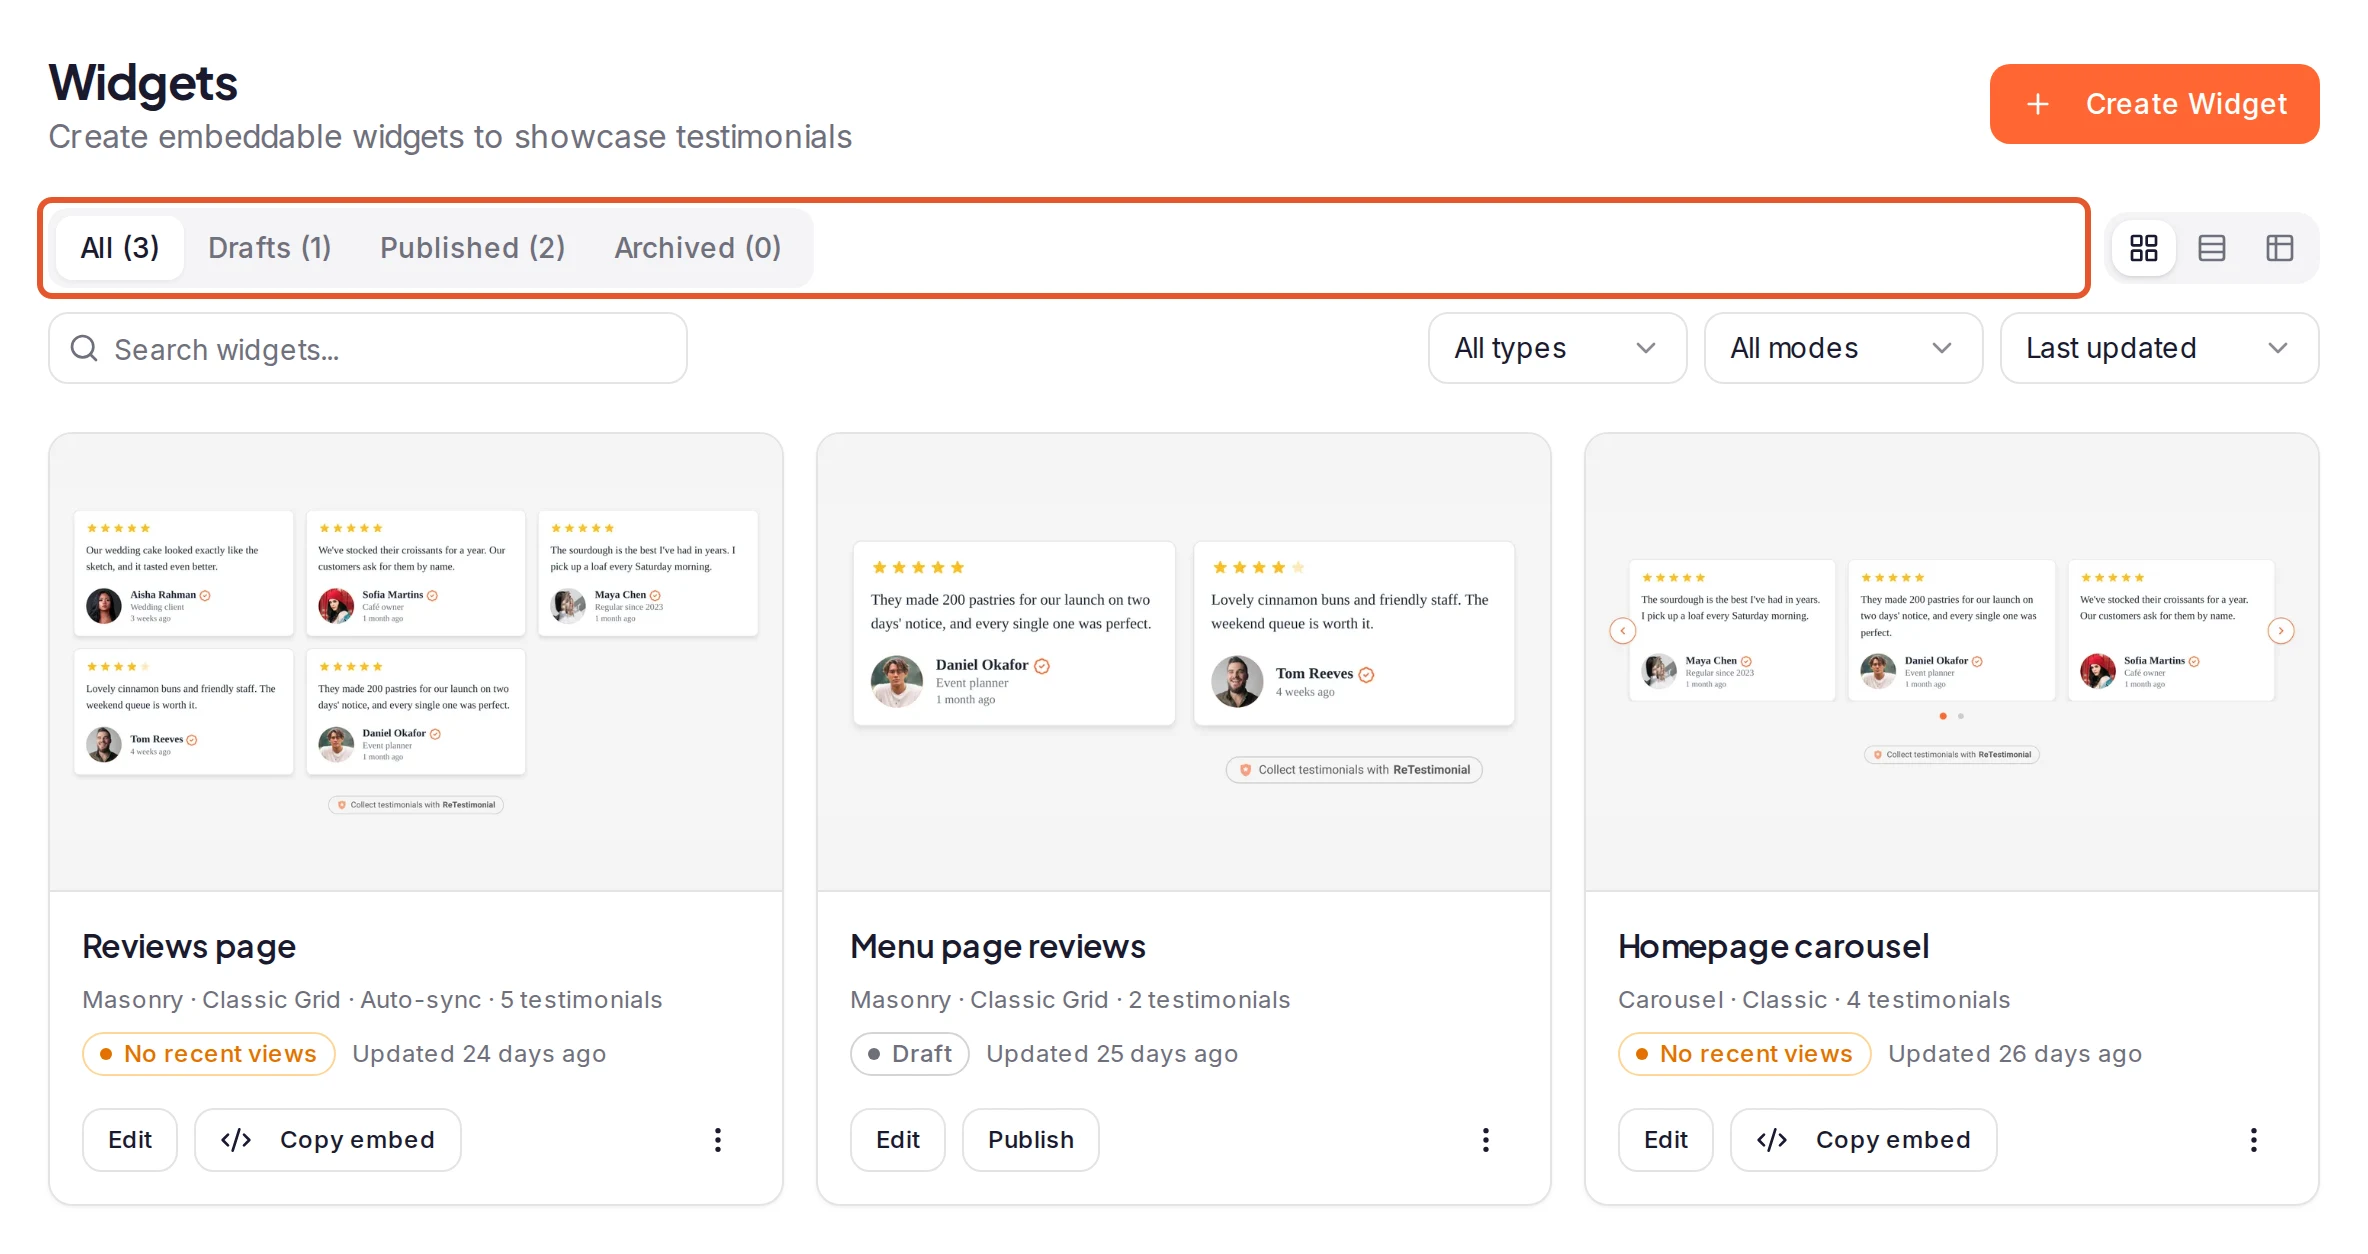Switch to grid view layout icon
The width and height of the screenshot is (2368, 1254).
pyautogui.click(x=2143, y=248)
